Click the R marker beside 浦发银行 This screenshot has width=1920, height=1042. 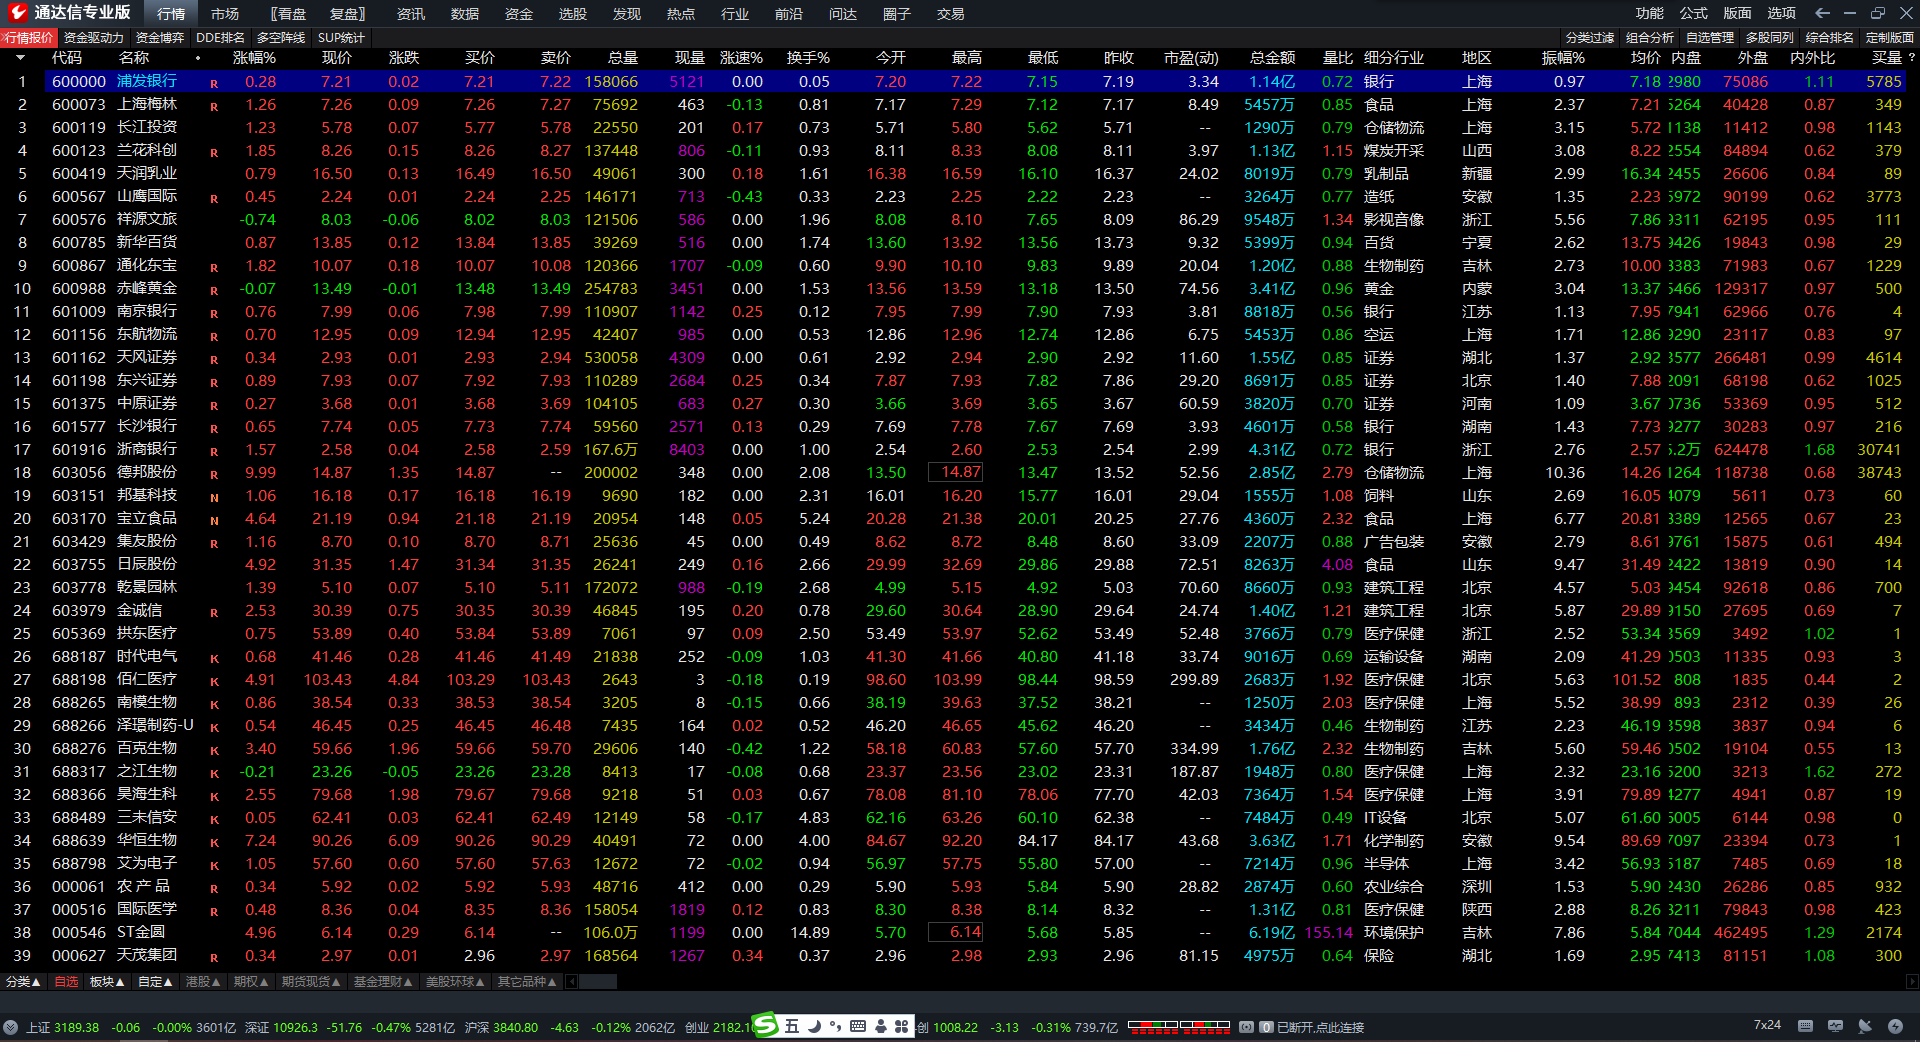(214, 83)
